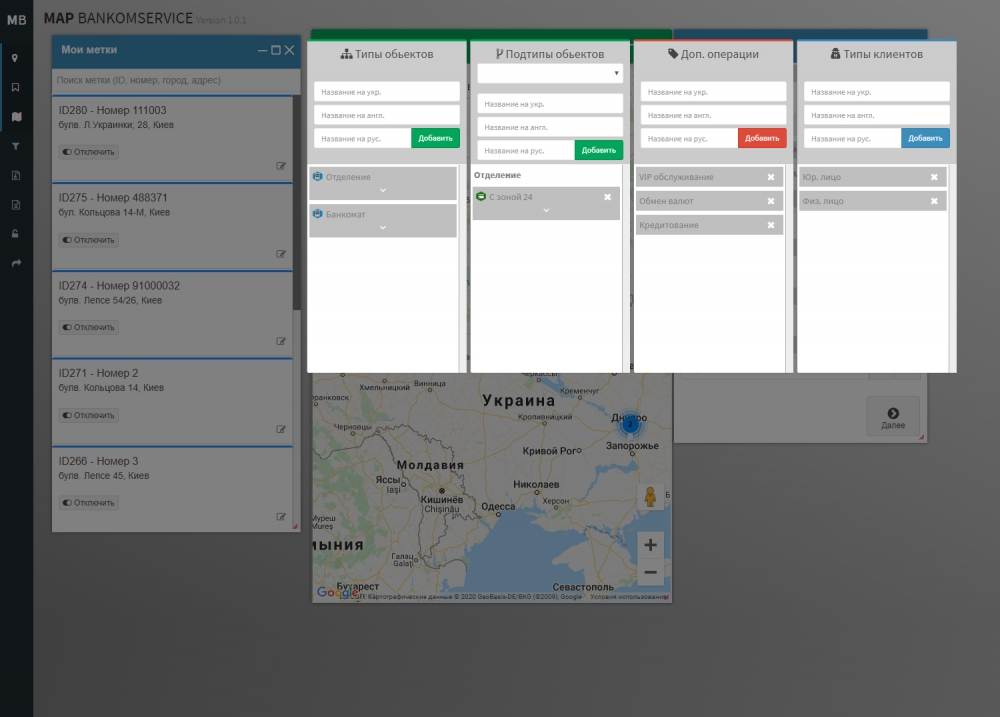Click the share arrow sidebar icon

click(15, 263)
